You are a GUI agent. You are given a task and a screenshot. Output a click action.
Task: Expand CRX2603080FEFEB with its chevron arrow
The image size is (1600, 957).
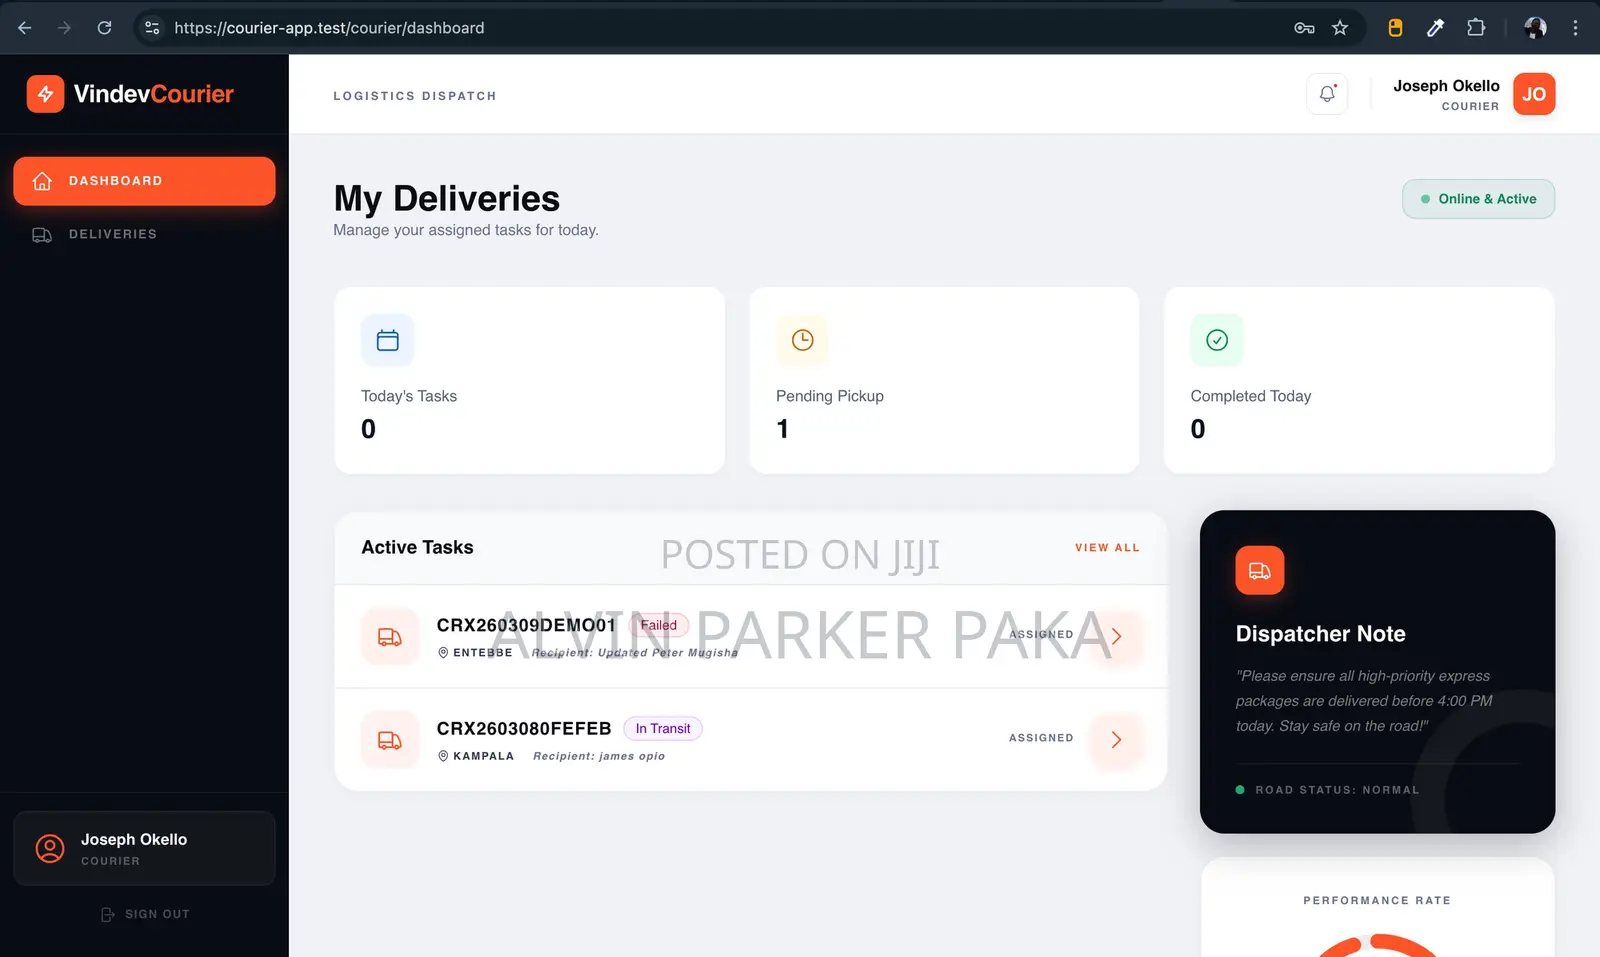point(1116,740)
